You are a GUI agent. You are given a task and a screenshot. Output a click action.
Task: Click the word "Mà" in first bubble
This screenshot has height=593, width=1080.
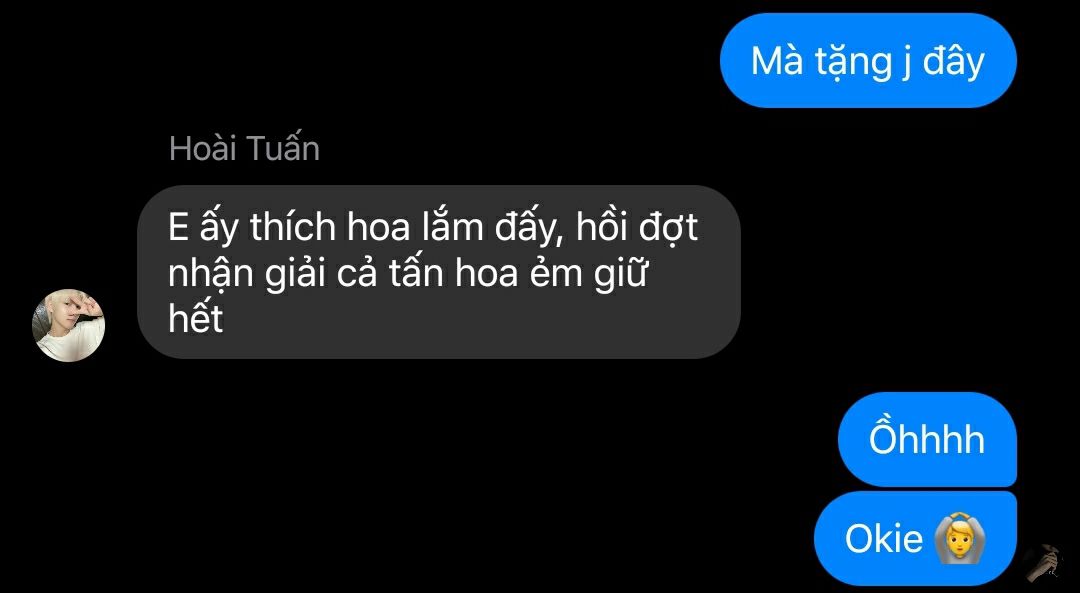[778, 61]
